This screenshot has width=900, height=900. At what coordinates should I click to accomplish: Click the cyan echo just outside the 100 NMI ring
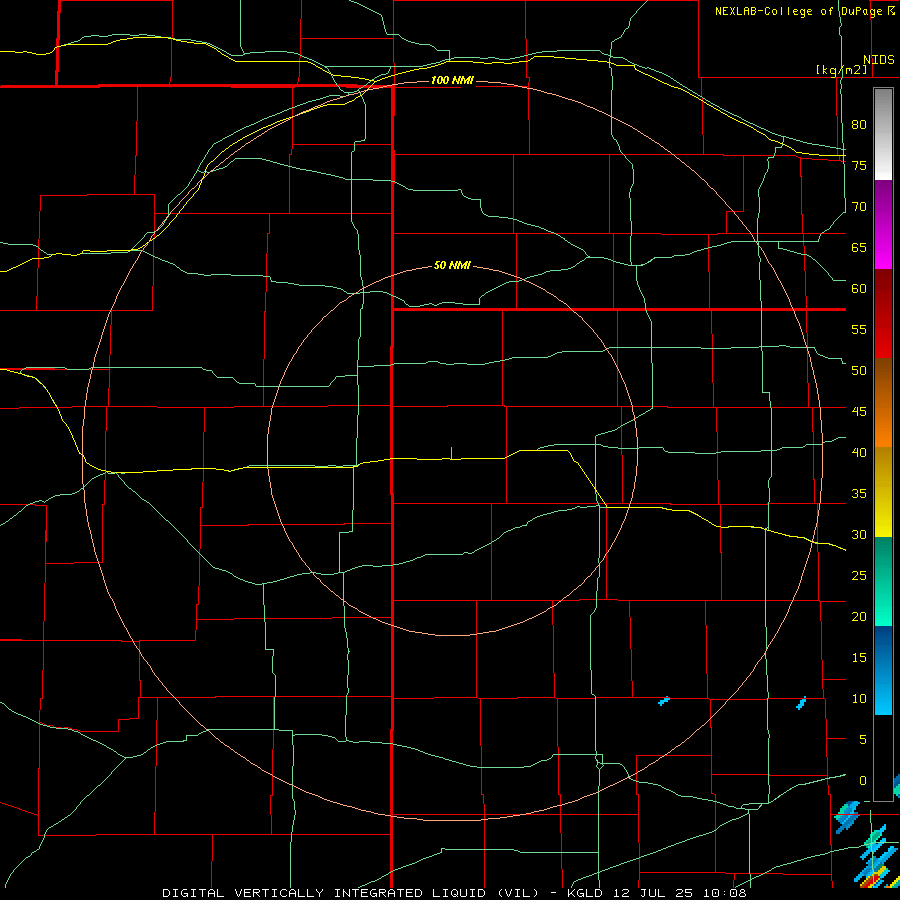click(x=802, y=703)
